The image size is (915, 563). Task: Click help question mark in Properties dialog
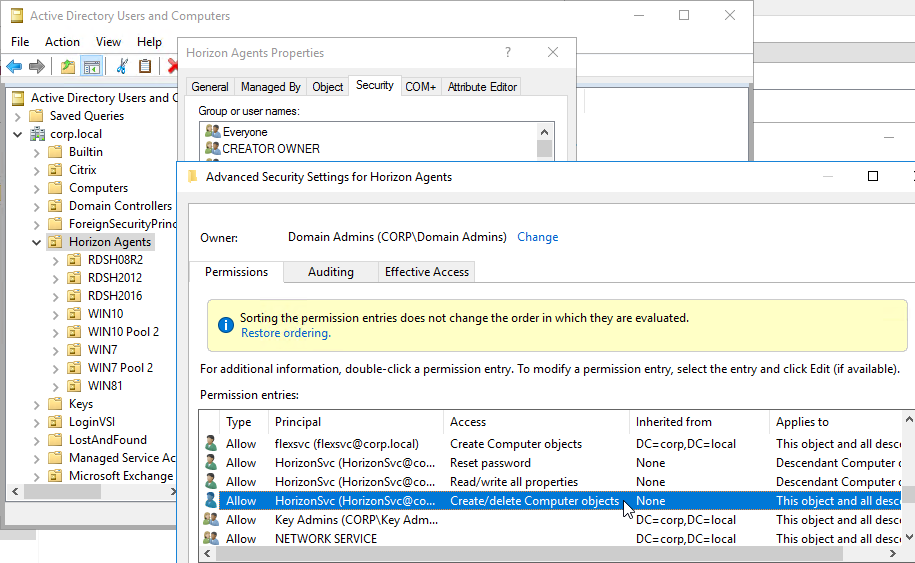tap(508, 53)
